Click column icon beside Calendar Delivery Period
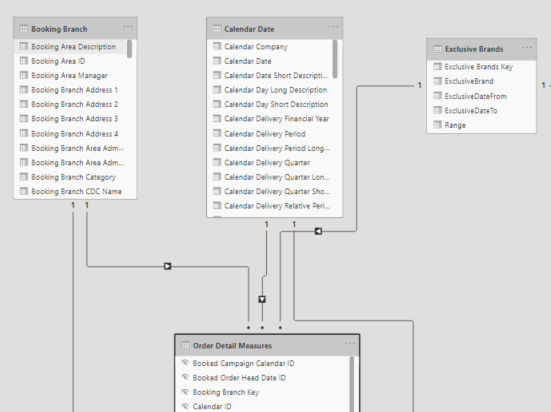The image size is (551, 412). (x=217, y=134)
